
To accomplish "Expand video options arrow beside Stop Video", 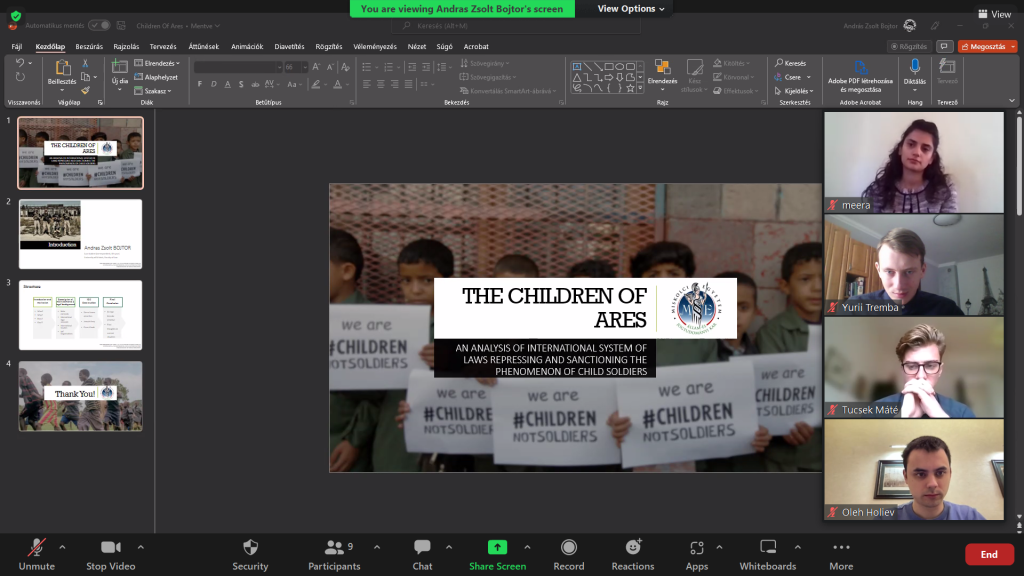I will [x=140, y=547].
